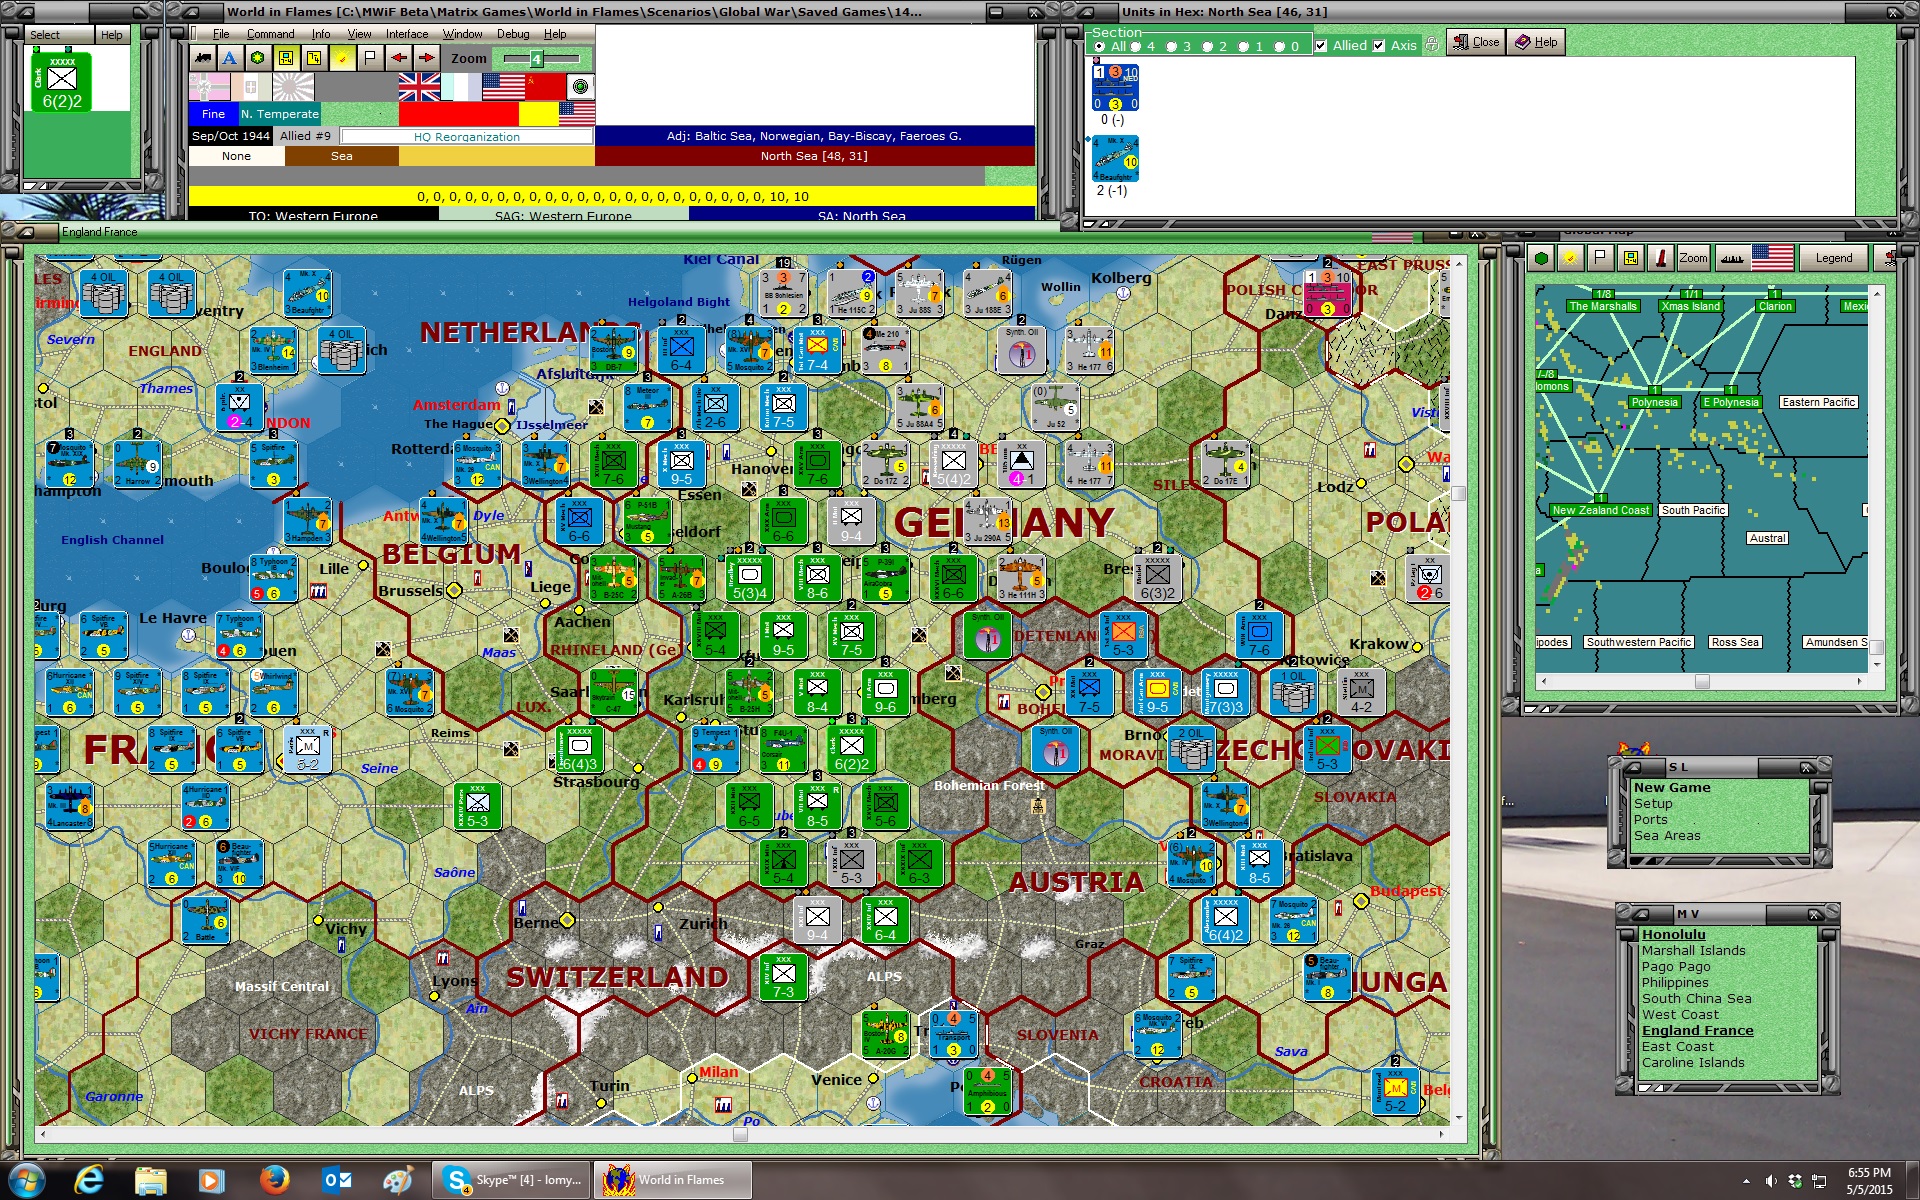Click the white flag toolbar icon
Screen dimensions: 1920x1200
tap(370, 58)
